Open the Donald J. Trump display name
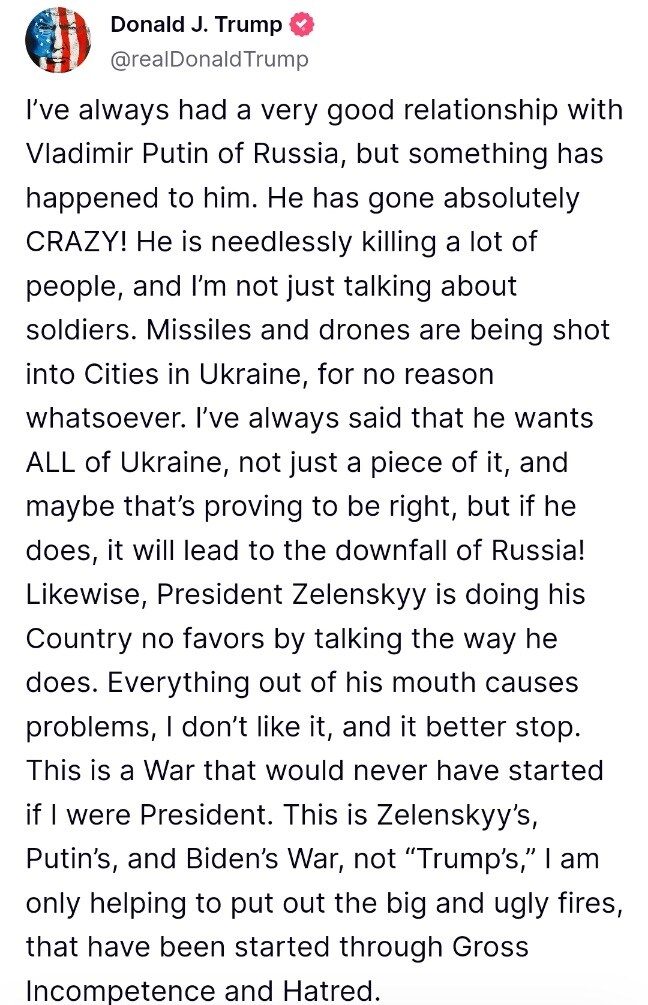This screenshot has width=648, height=1005. point(196,24)
